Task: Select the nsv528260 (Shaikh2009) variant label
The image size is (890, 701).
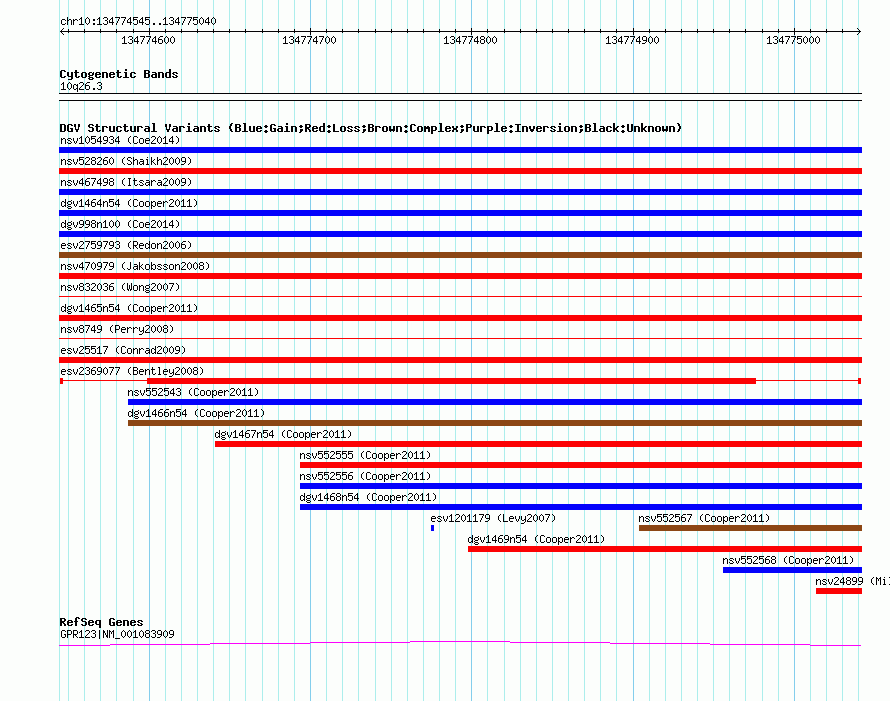Action: (x=126, y=161)
